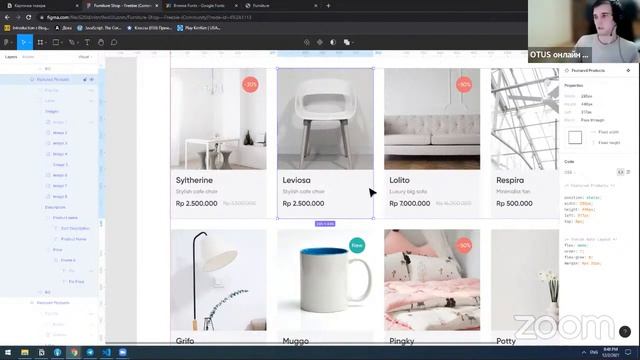Click the New badge on Muggo card

357,245
